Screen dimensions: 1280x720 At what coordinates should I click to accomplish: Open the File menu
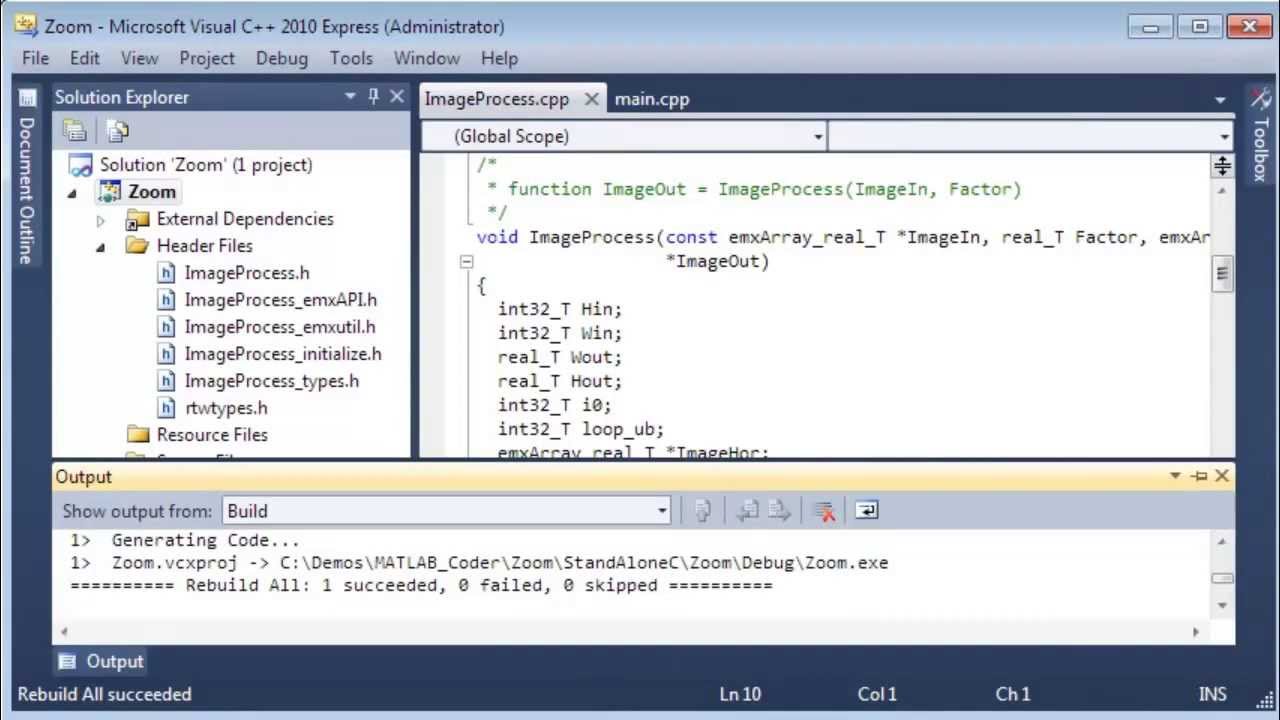pos(35,58)
